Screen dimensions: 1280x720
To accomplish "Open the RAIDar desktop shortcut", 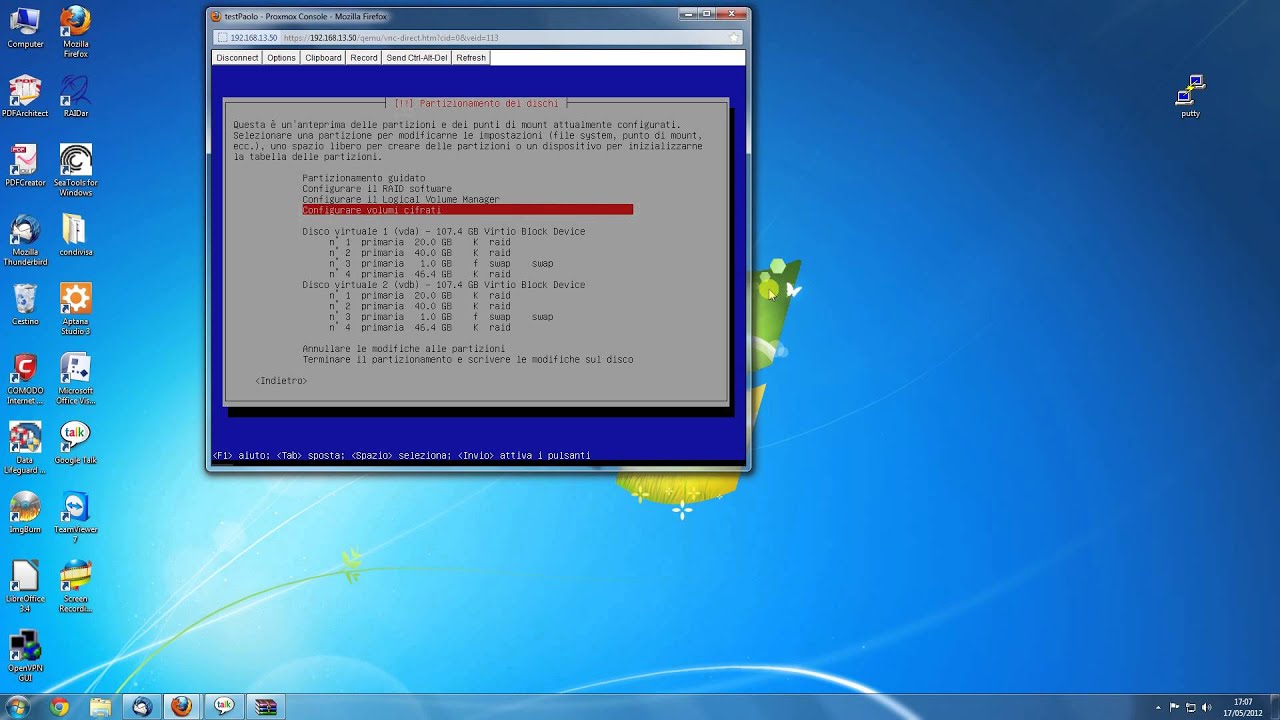I will [76, 96].
